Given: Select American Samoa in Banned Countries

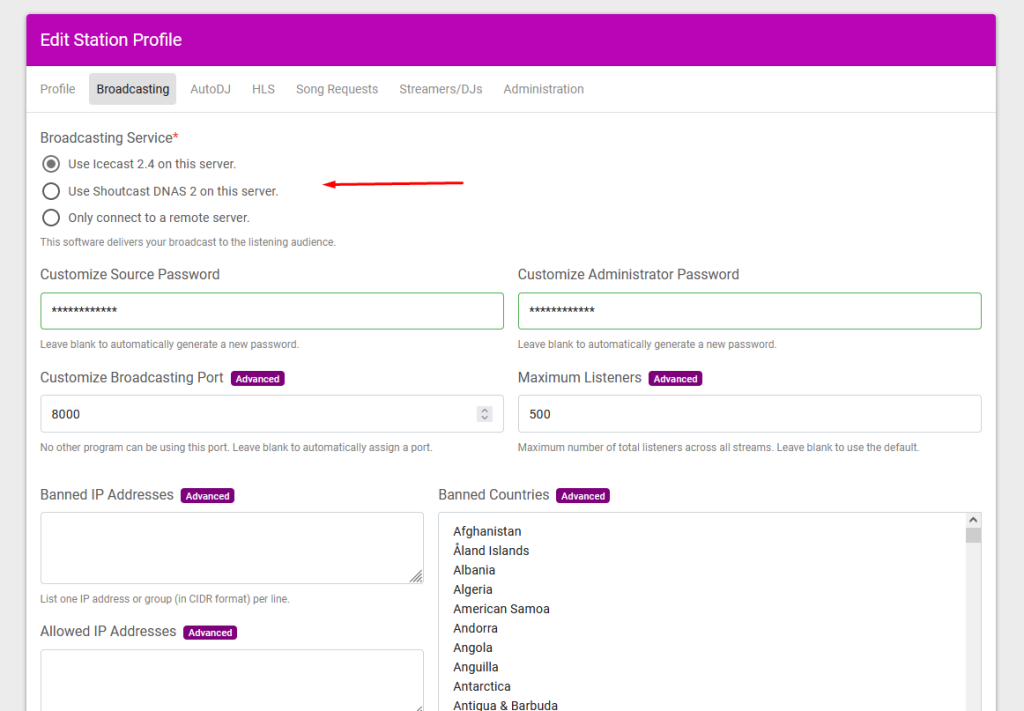Looking at the screenshot, I should coord(501,608).
